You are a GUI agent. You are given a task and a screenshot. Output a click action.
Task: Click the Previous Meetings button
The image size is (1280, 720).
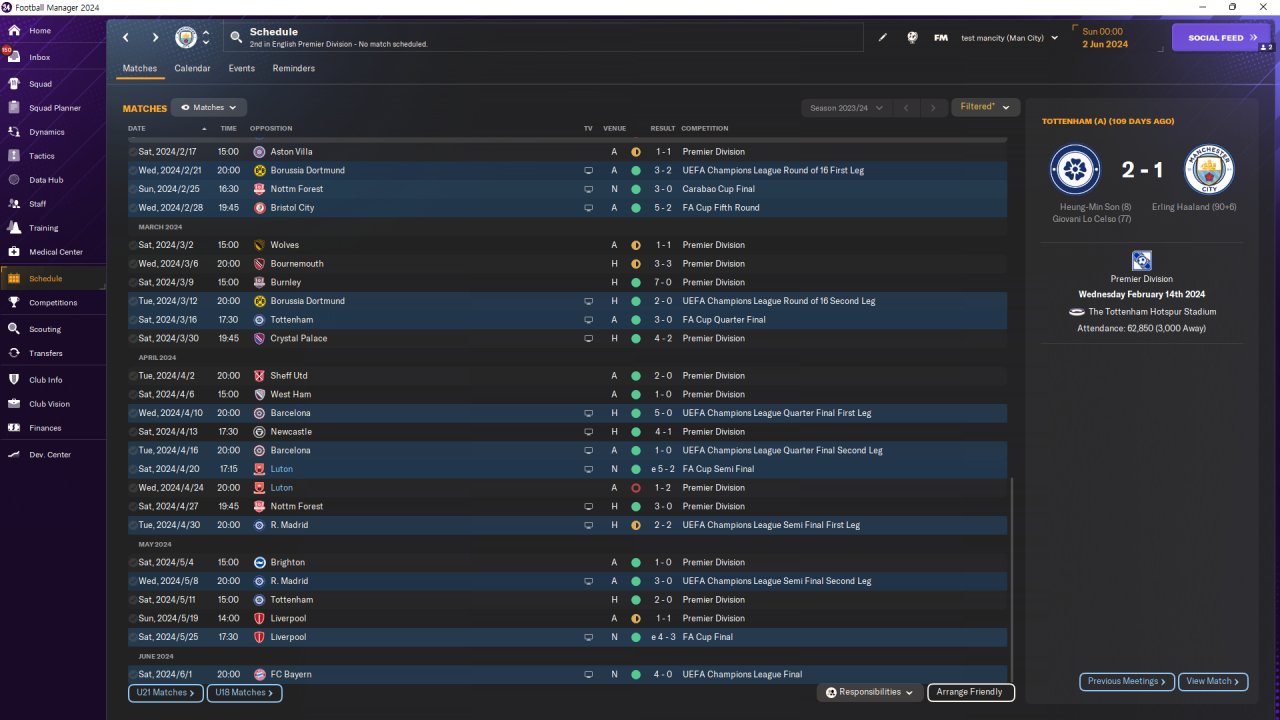tap(1127, 682)
